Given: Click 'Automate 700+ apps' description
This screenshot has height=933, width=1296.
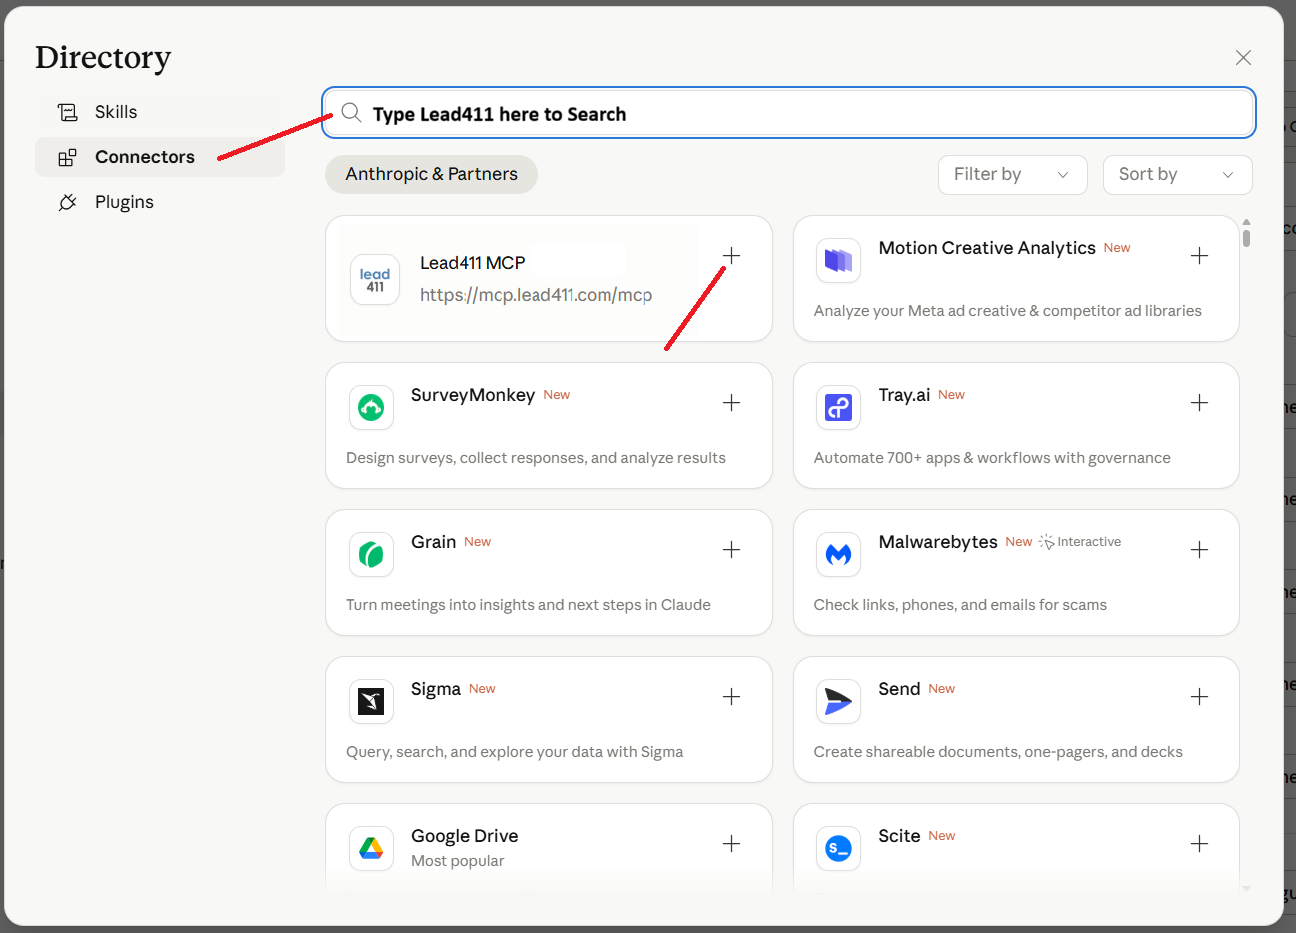Looking at the screenshot, I should (992, 458).
